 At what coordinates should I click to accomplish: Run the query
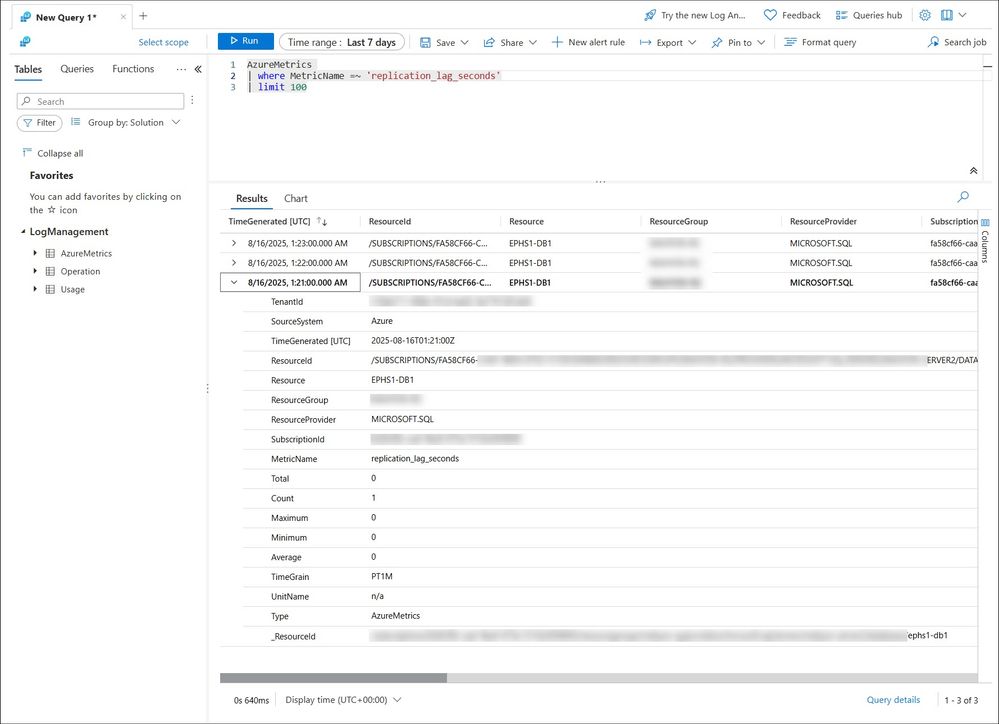245,41
